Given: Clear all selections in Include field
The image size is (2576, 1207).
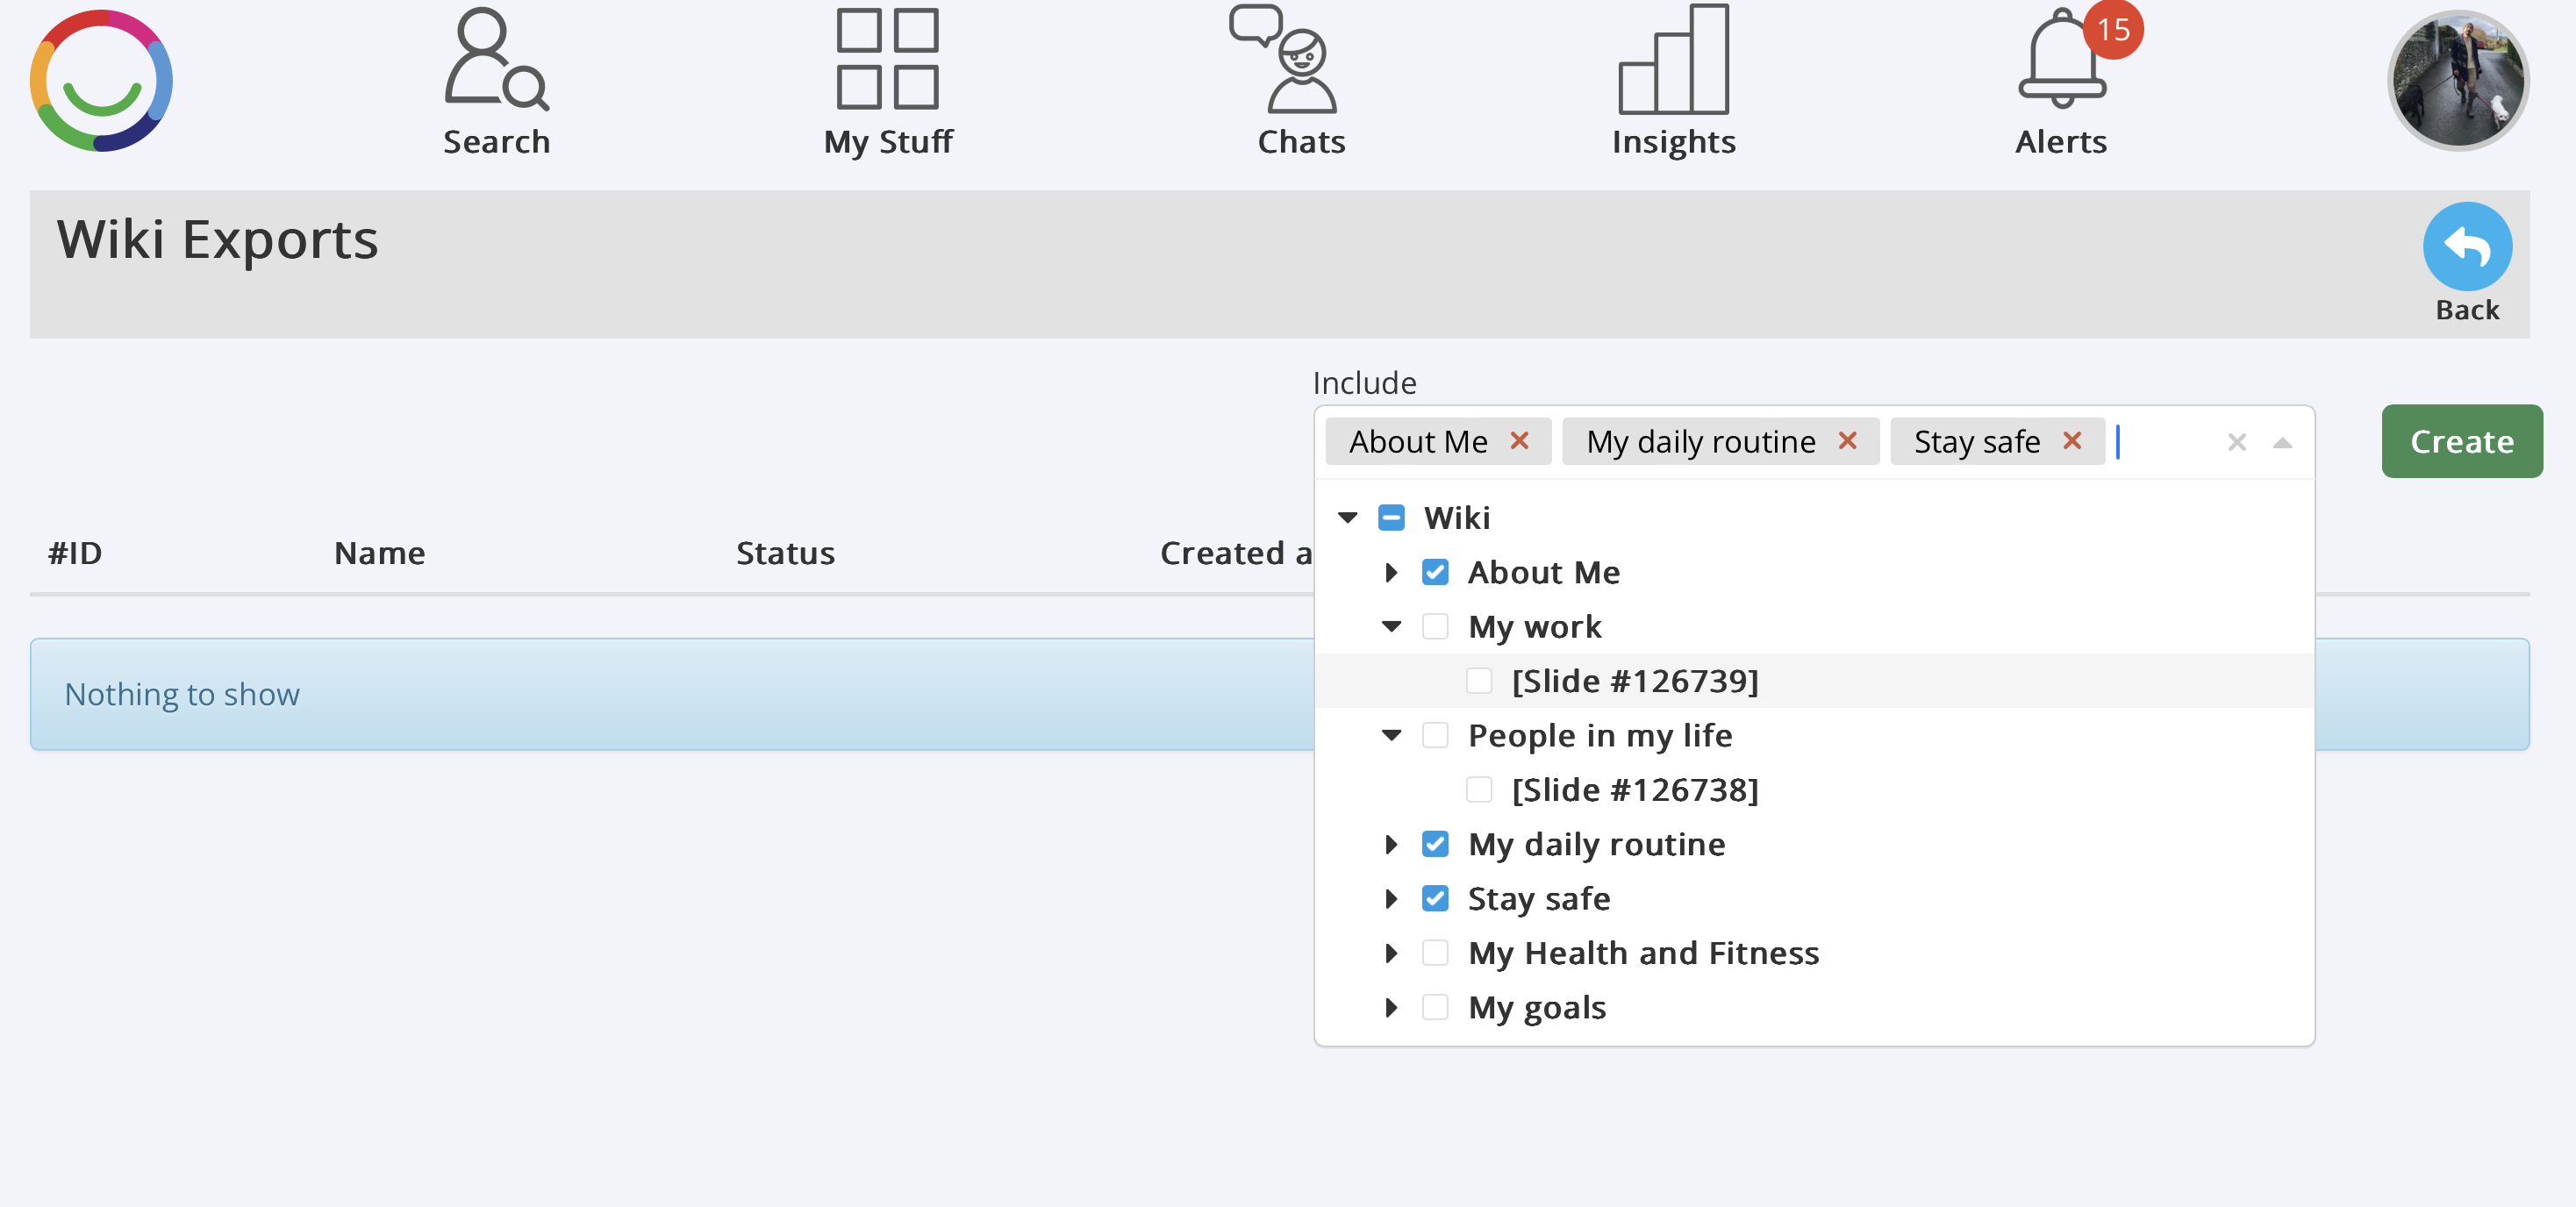Looking at the screenshot, I should 2236,443.
